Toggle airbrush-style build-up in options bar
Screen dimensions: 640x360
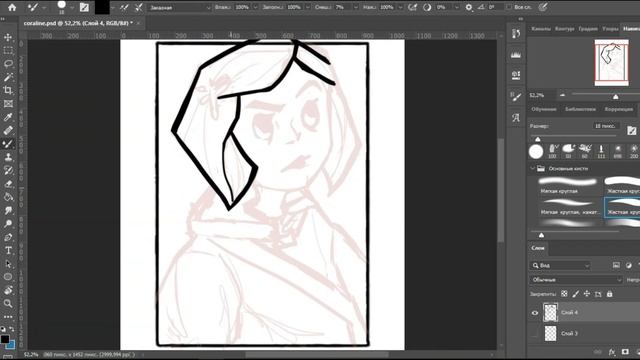point(413,7)
